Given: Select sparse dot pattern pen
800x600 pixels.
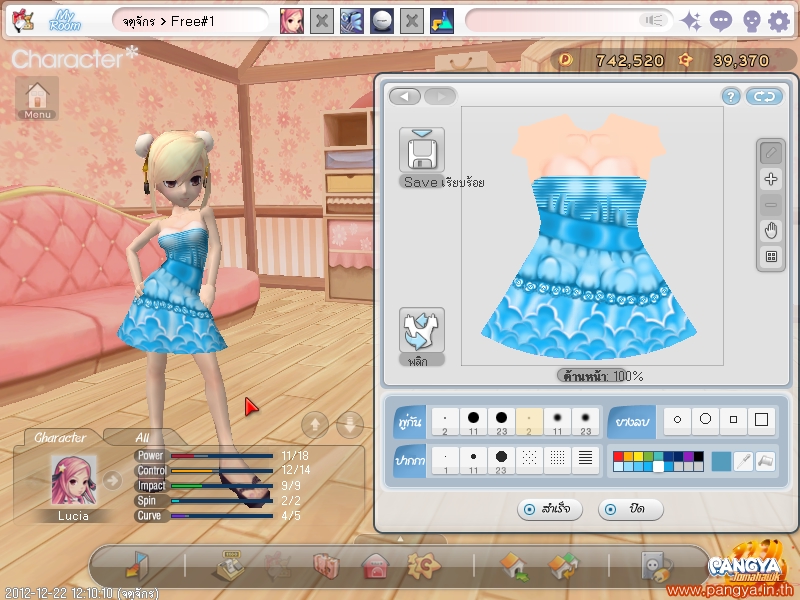Looking at the screenshot, I should 529,461.
